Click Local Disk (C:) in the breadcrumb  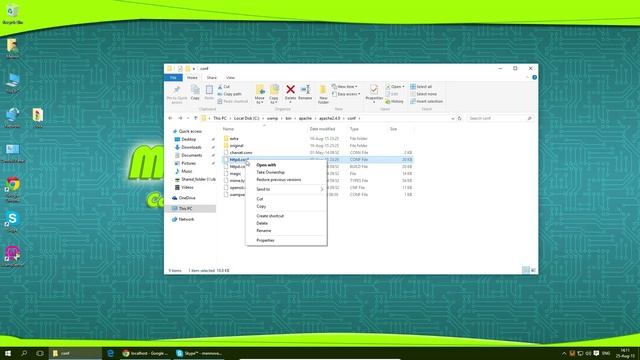pos(247,118)
